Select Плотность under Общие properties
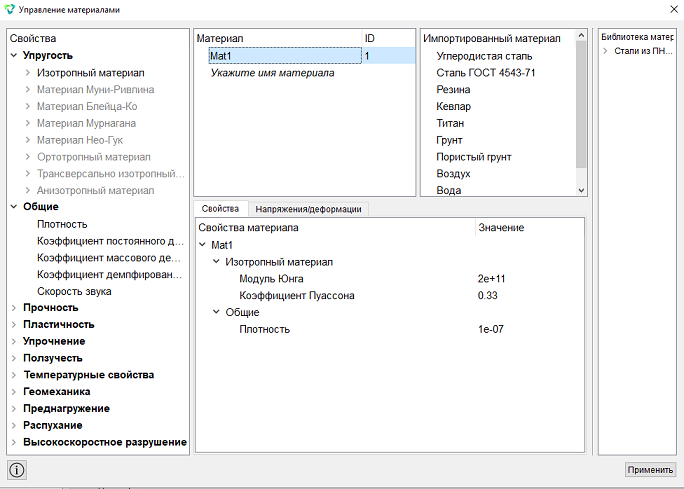 click(x=62, y=224)
